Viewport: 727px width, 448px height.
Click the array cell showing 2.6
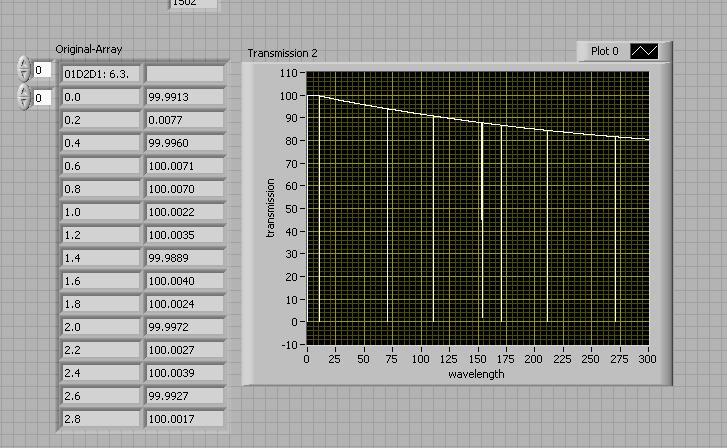pos(101,396)
